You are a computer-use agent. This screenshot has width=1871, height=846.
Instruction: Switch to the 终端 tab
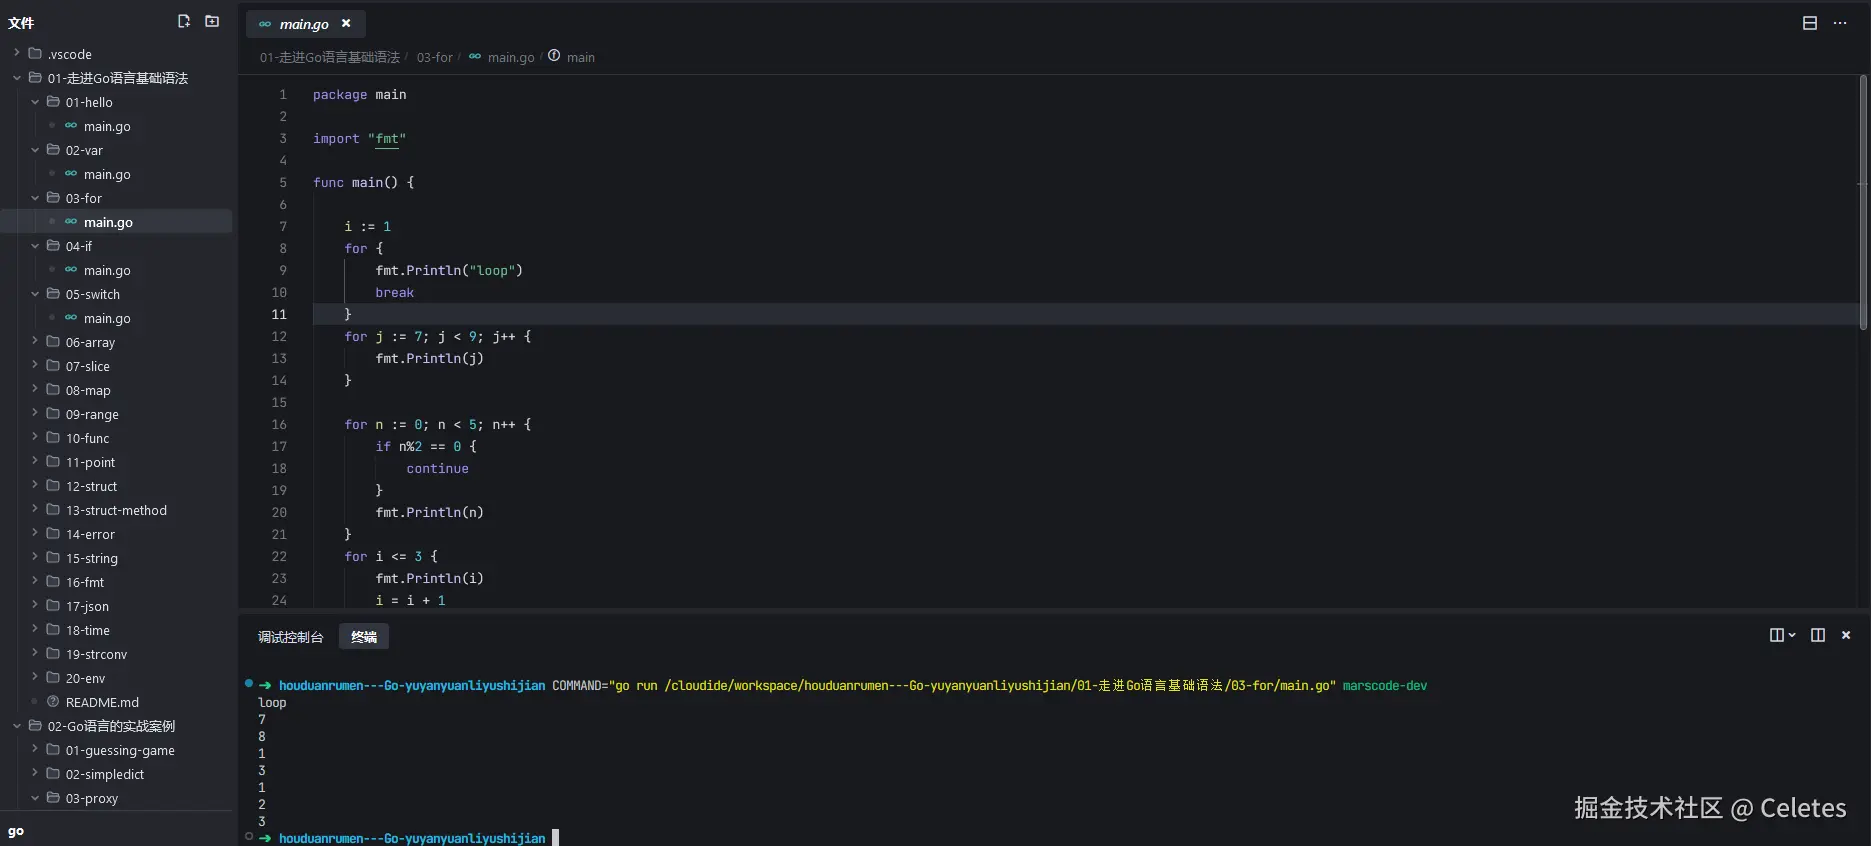[x=364, y=637]
